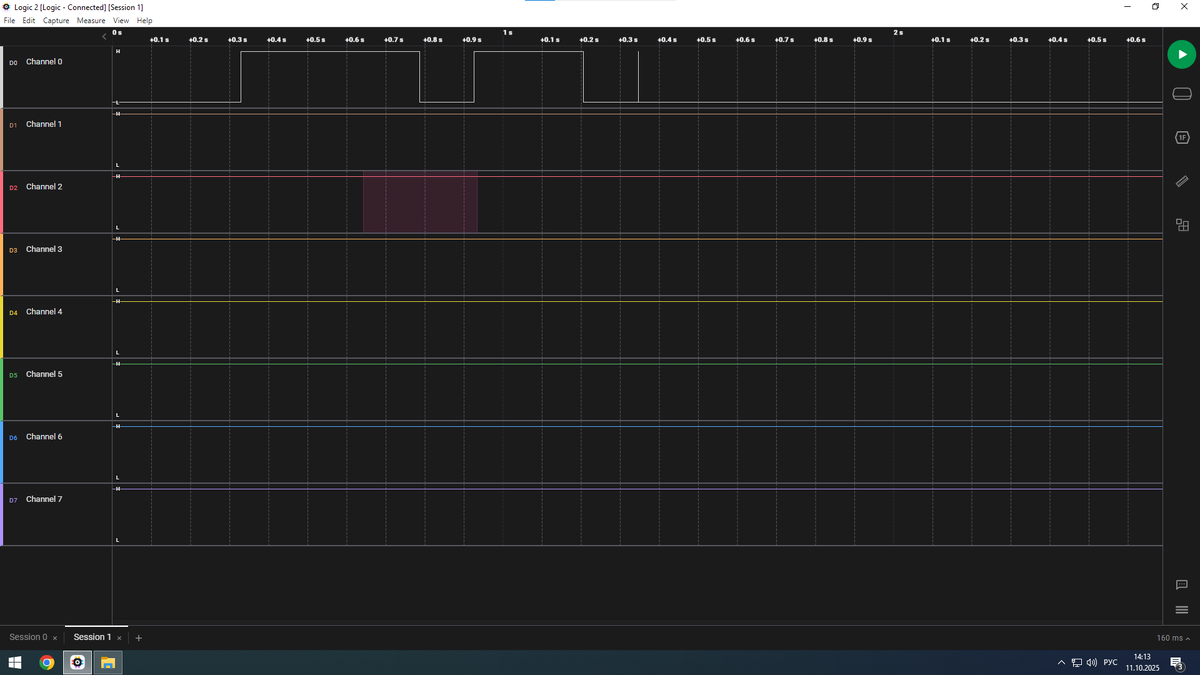Viewport: 1200px width, 675px height.
Task: Open the volume tray icon
Action: tap(1091, 662)
